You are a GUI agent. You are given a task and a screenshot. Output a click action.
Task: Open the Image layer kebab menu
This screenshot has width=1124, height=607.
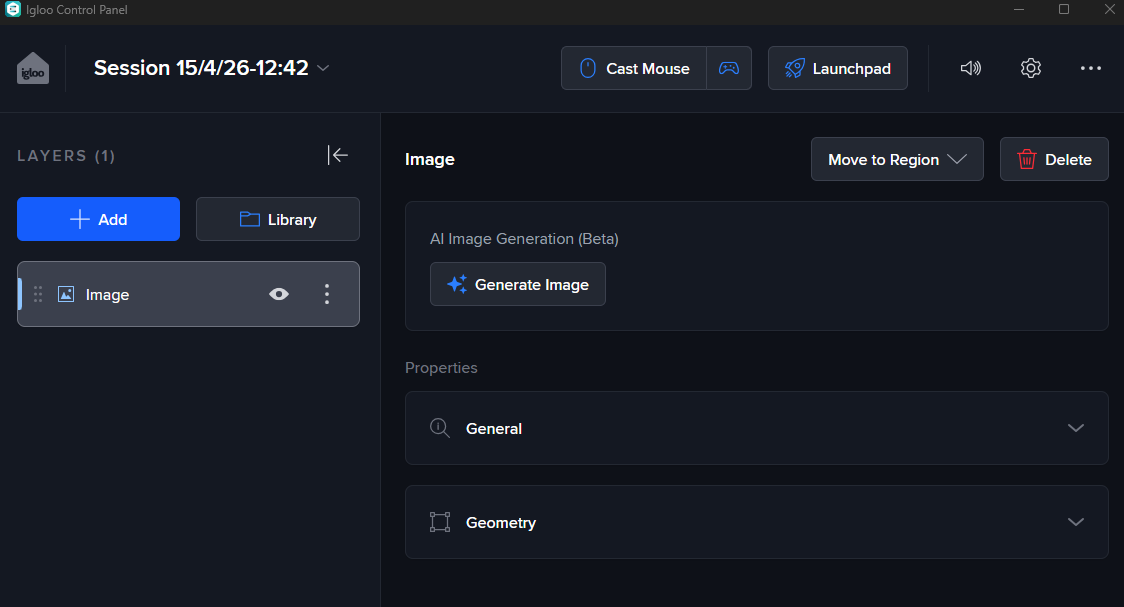(326, 294)
